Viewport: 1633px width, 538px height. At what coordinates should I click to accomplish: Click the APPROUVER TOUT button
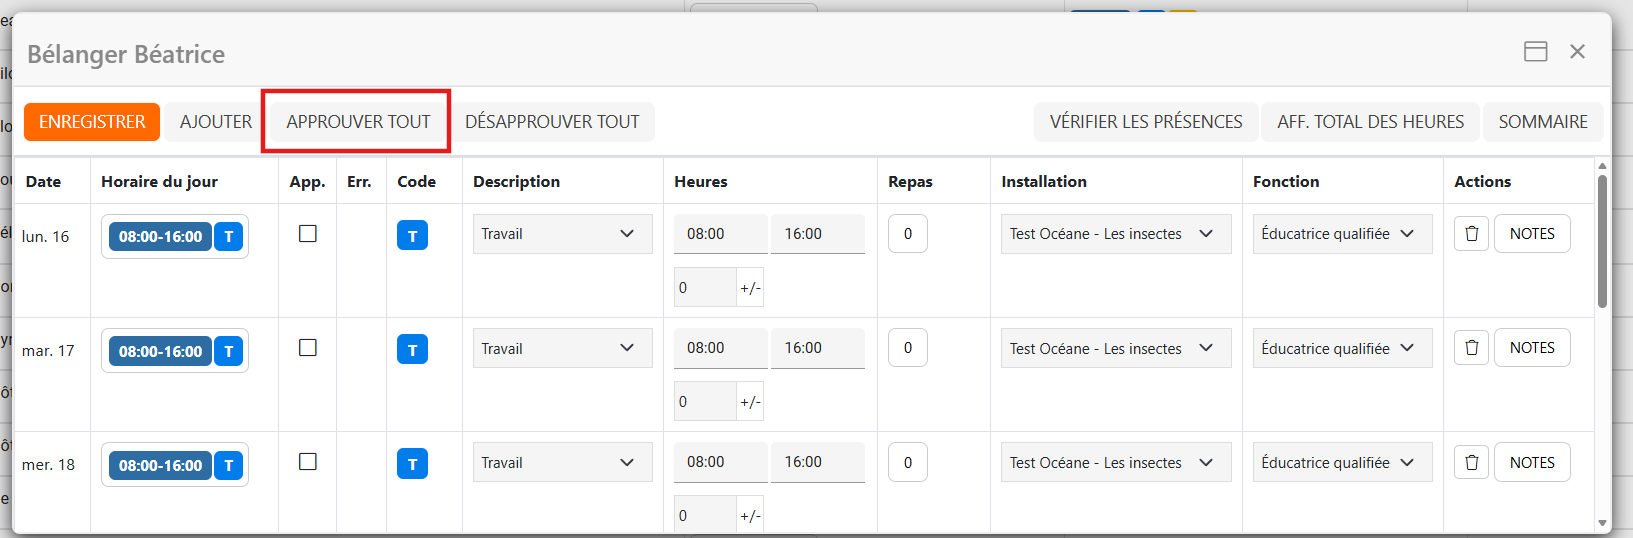point(358,122)
